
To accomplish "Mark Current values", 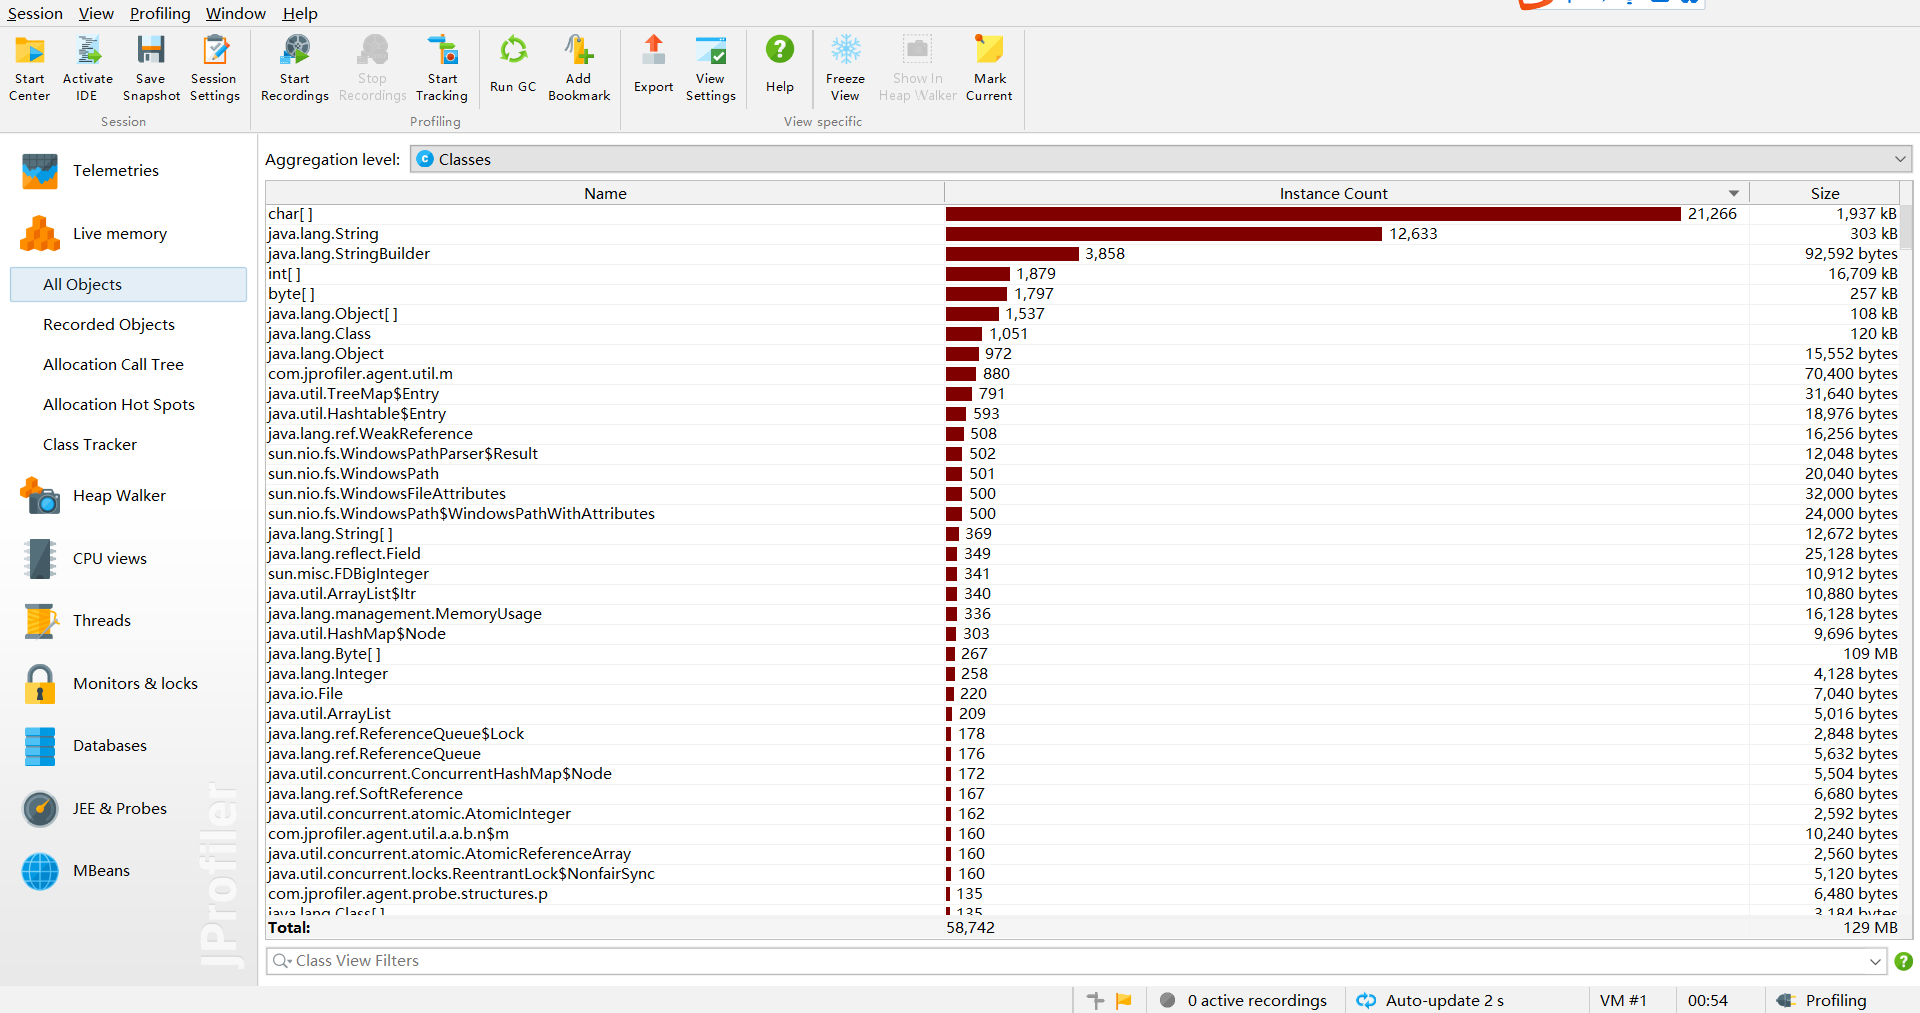I will tap(990, 67).
